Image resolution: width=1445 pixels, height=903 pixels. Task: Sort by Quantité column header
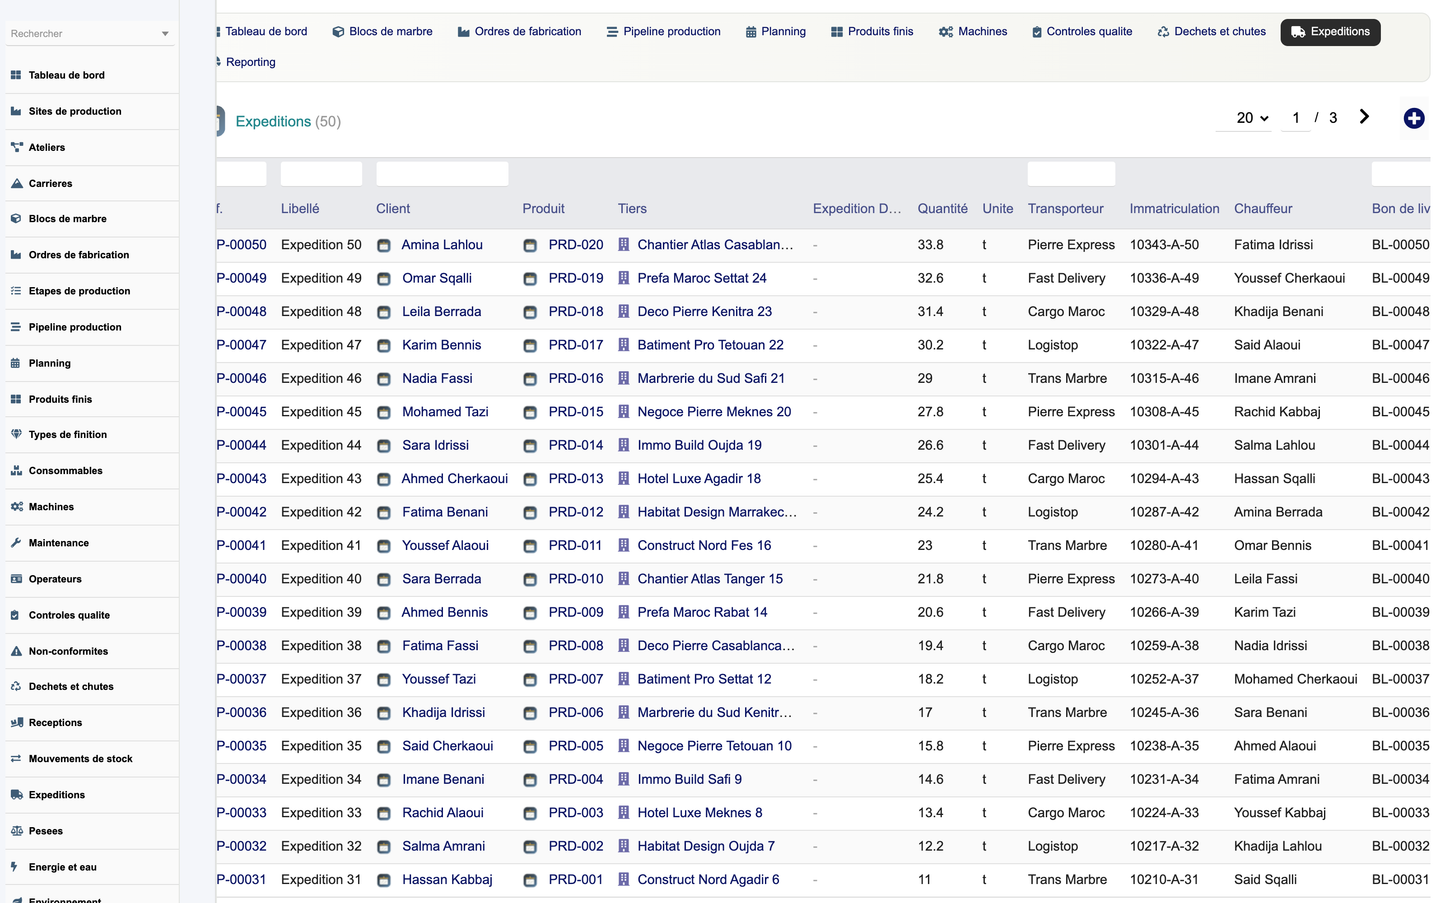943,209
